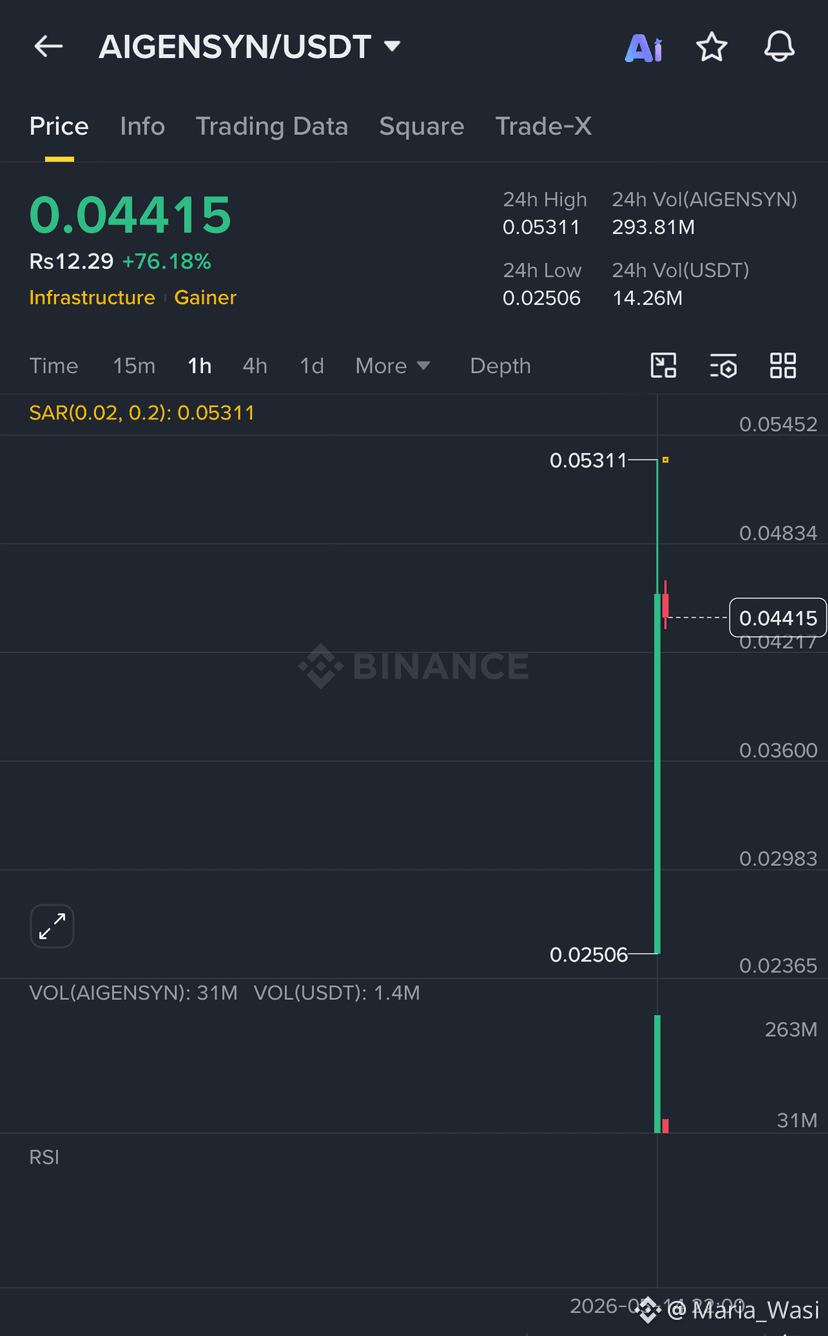Switch timeframe to 15m
Viewport: 828px width, 1336px height.
134,366
